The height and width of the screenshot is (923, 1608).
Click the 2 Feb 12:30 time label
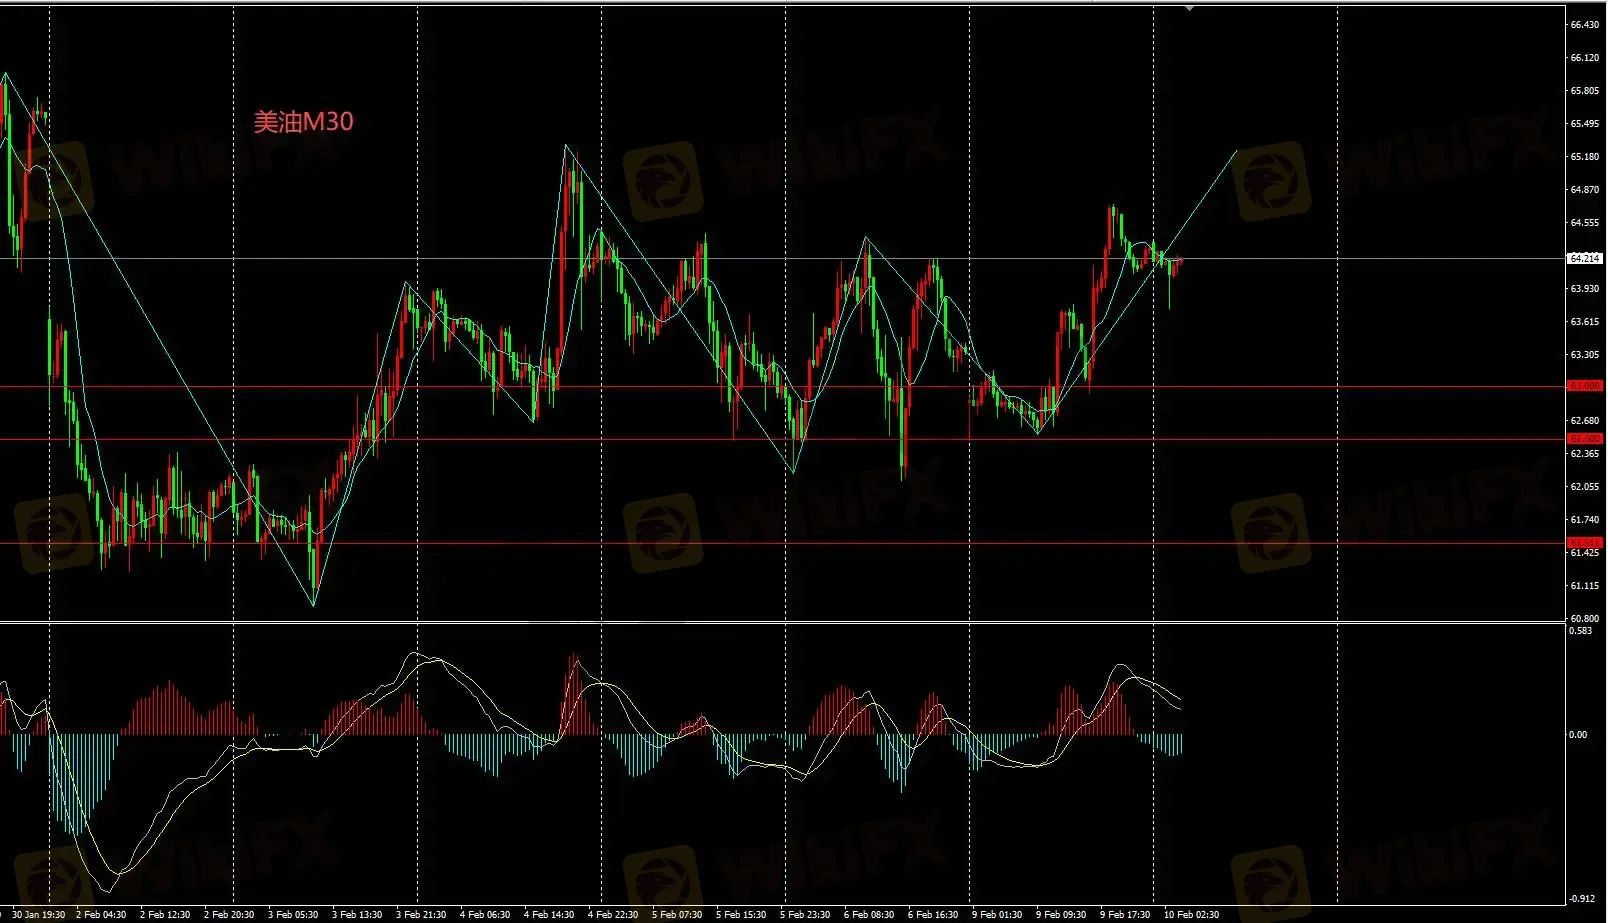[x=165, y=915]
